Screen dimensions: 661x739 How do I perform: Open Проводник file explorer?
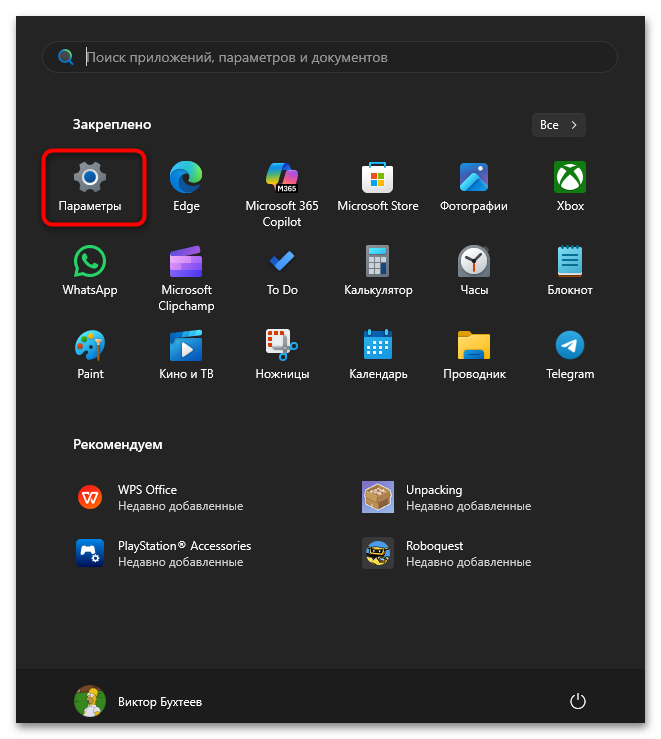[474, 355]
